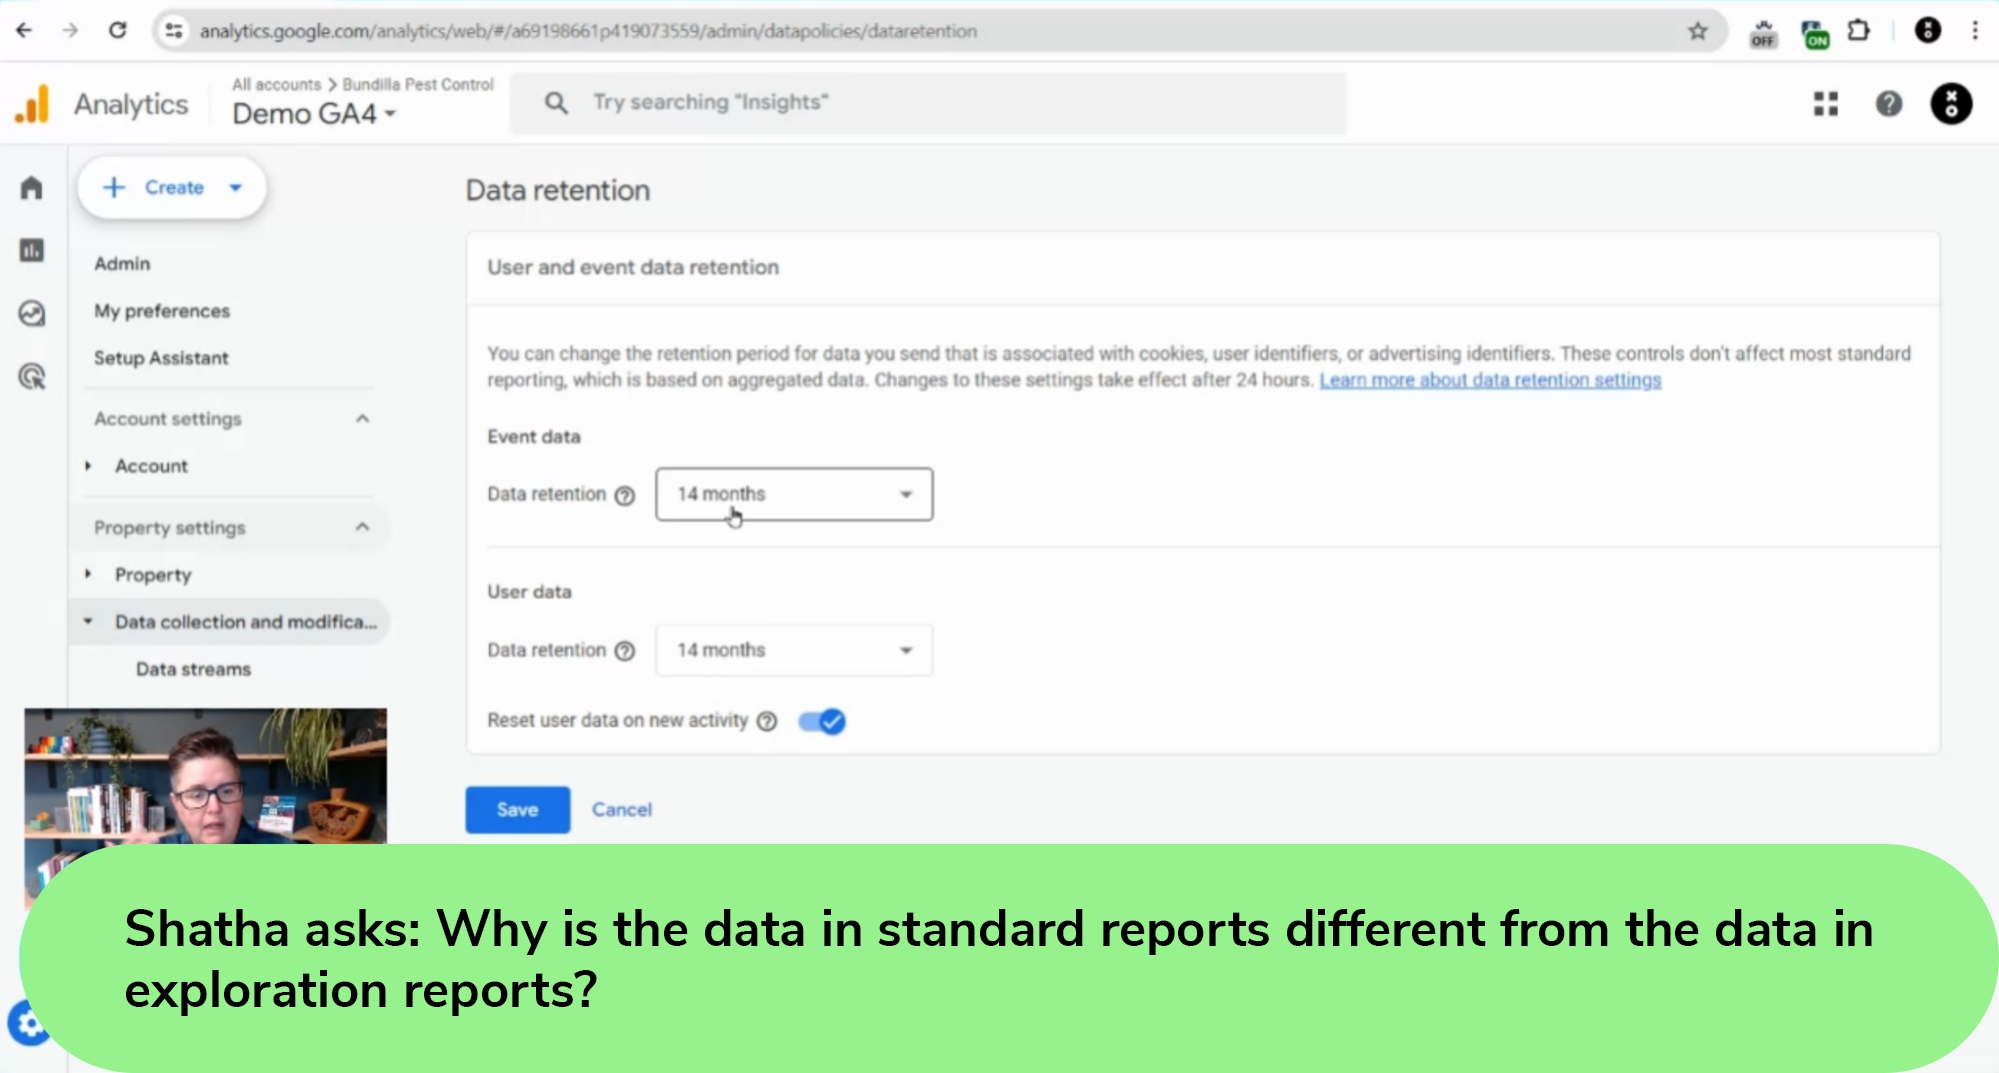Open Explore in left rail
This screenshot has height=1073, width=1999.
(32, 314)
